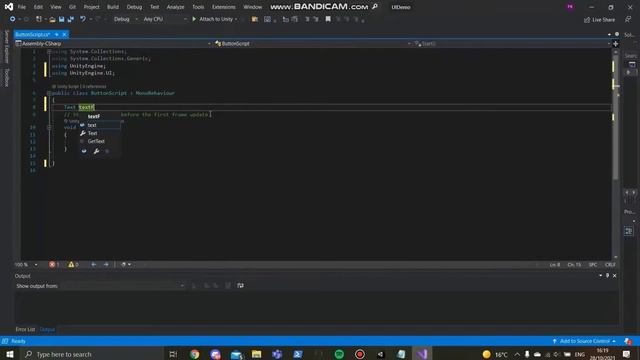Open the Debug menu
The height and width of the screenshot is (360, 640).
tap(134, 7)
